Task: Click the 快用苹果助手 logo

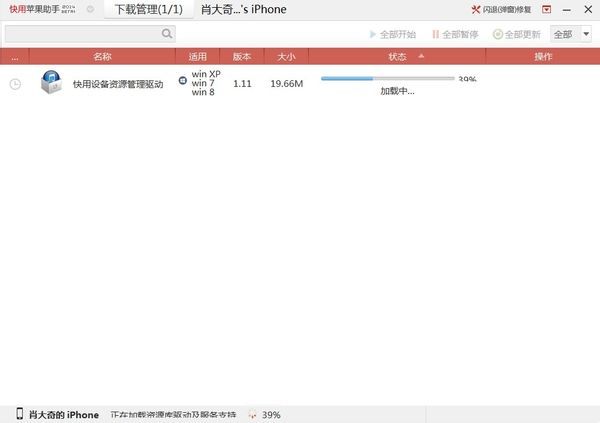Action: (x=42, y=9)
